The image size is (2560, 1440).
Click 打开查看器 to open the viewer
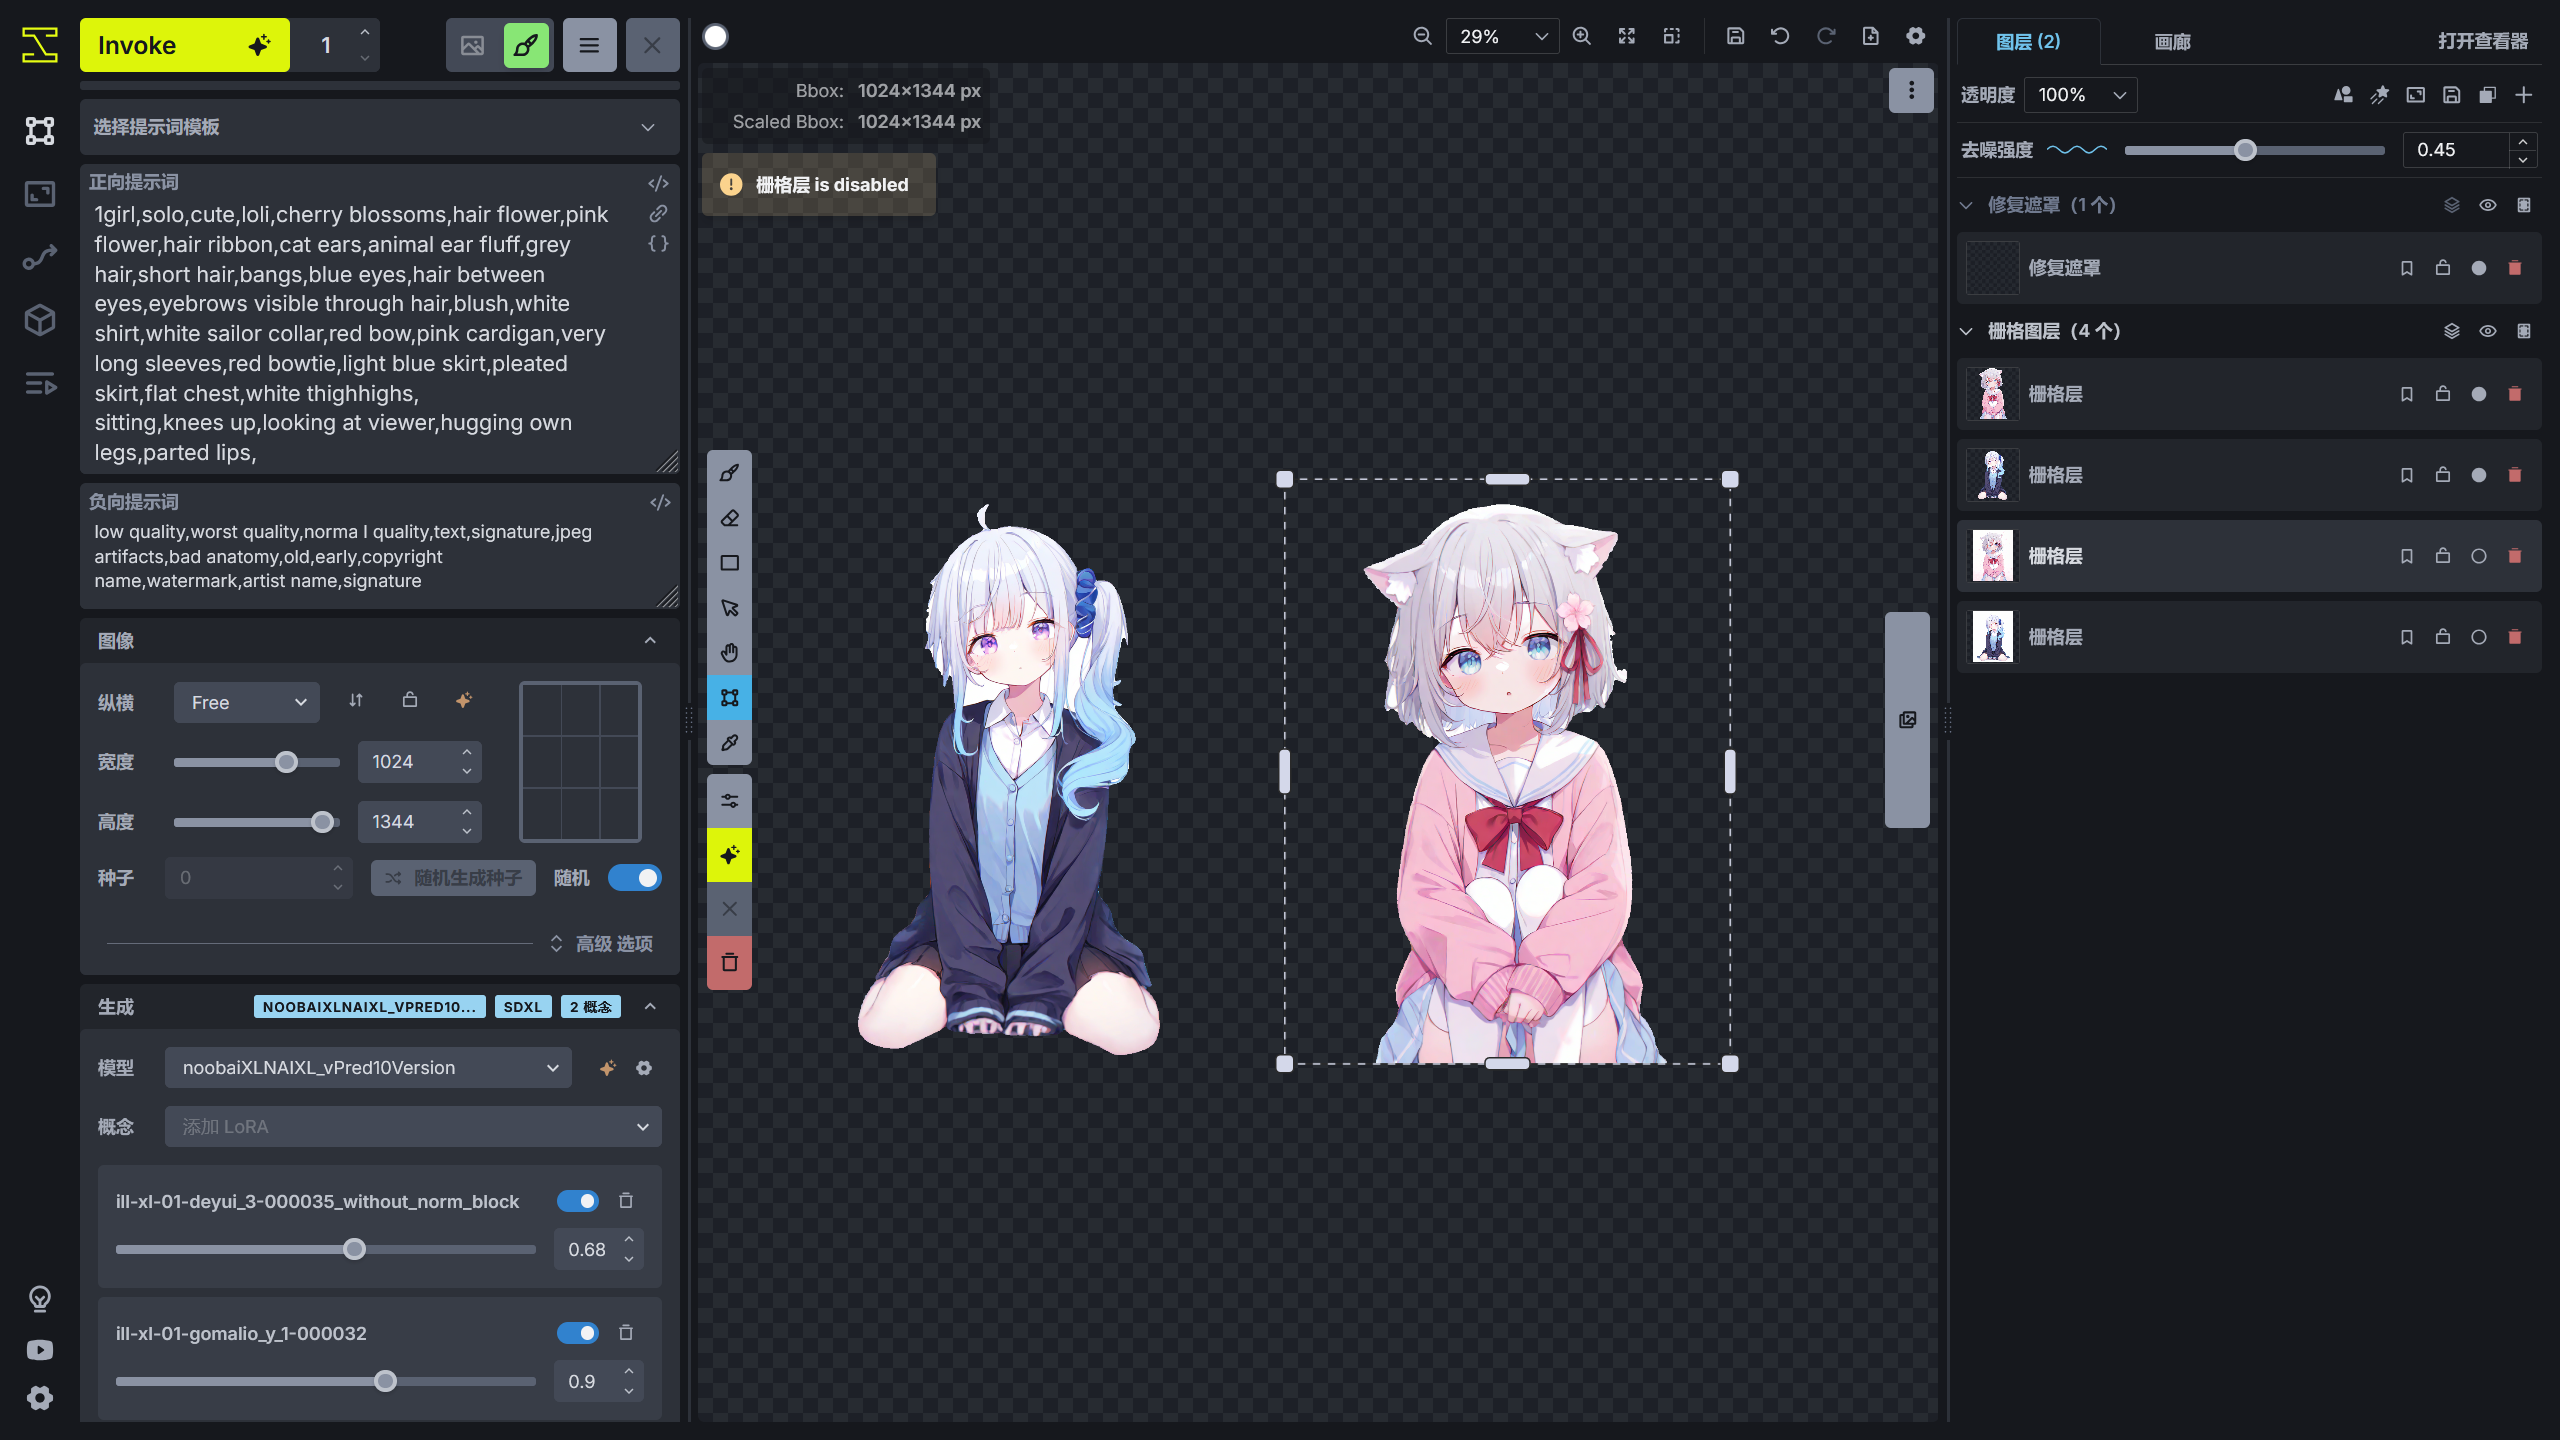point(2483,42)
